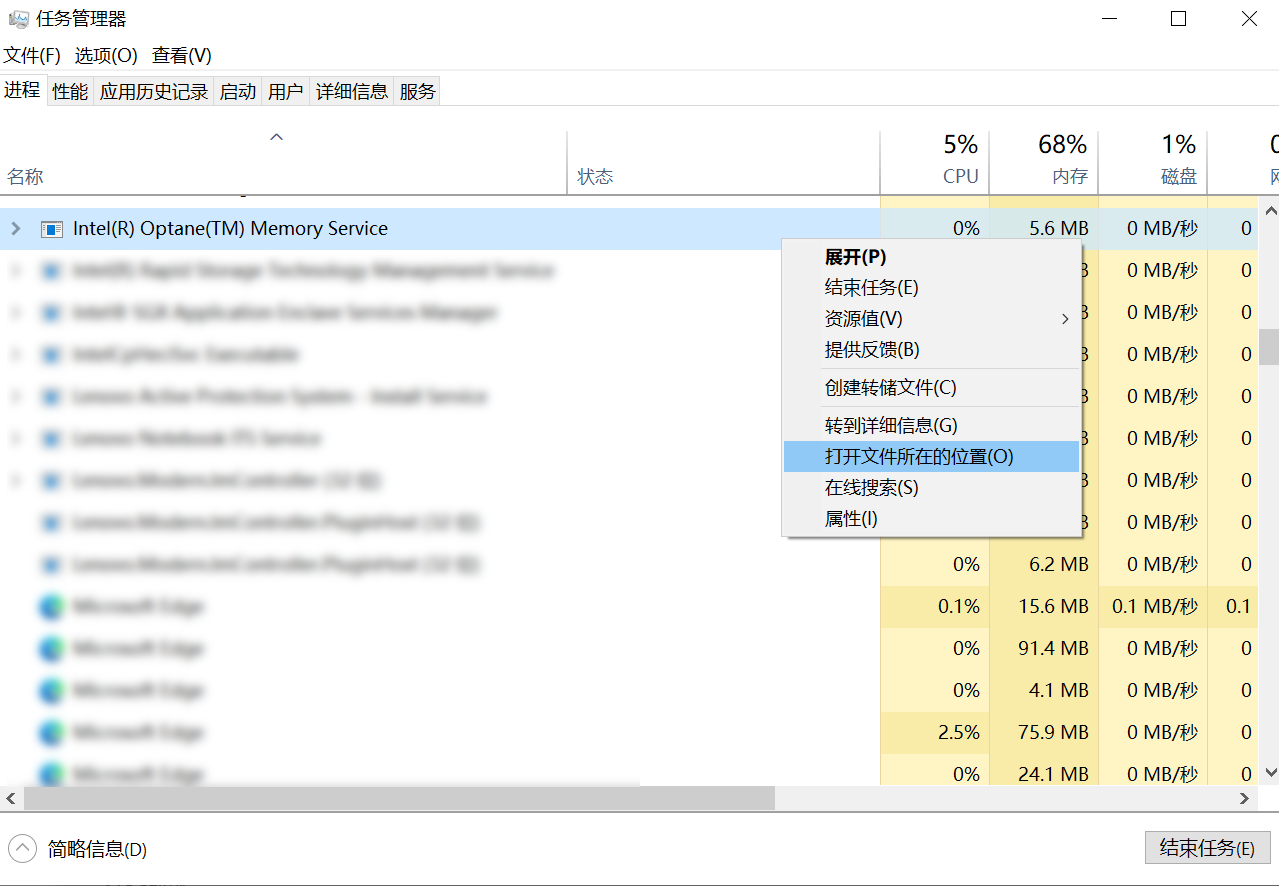Switch to the 用户 tab

[x=286, y=91]
